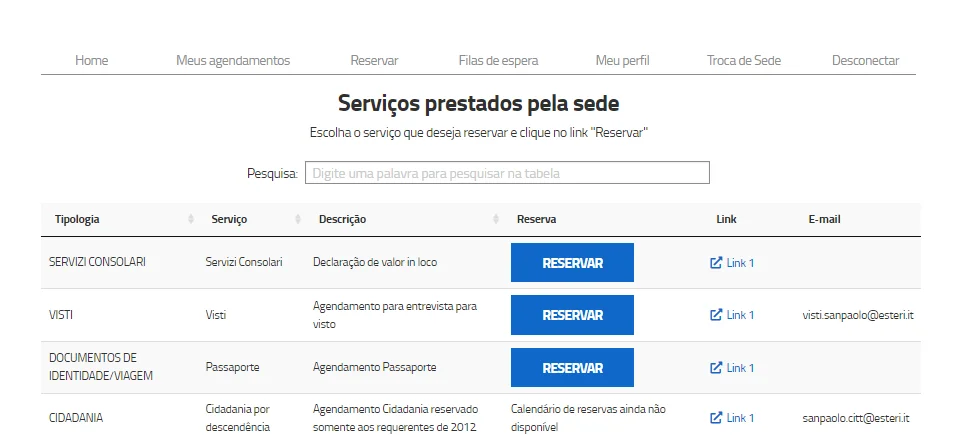Click external link icon in Visti row
The image size is (964, 435).
point(716,315)
